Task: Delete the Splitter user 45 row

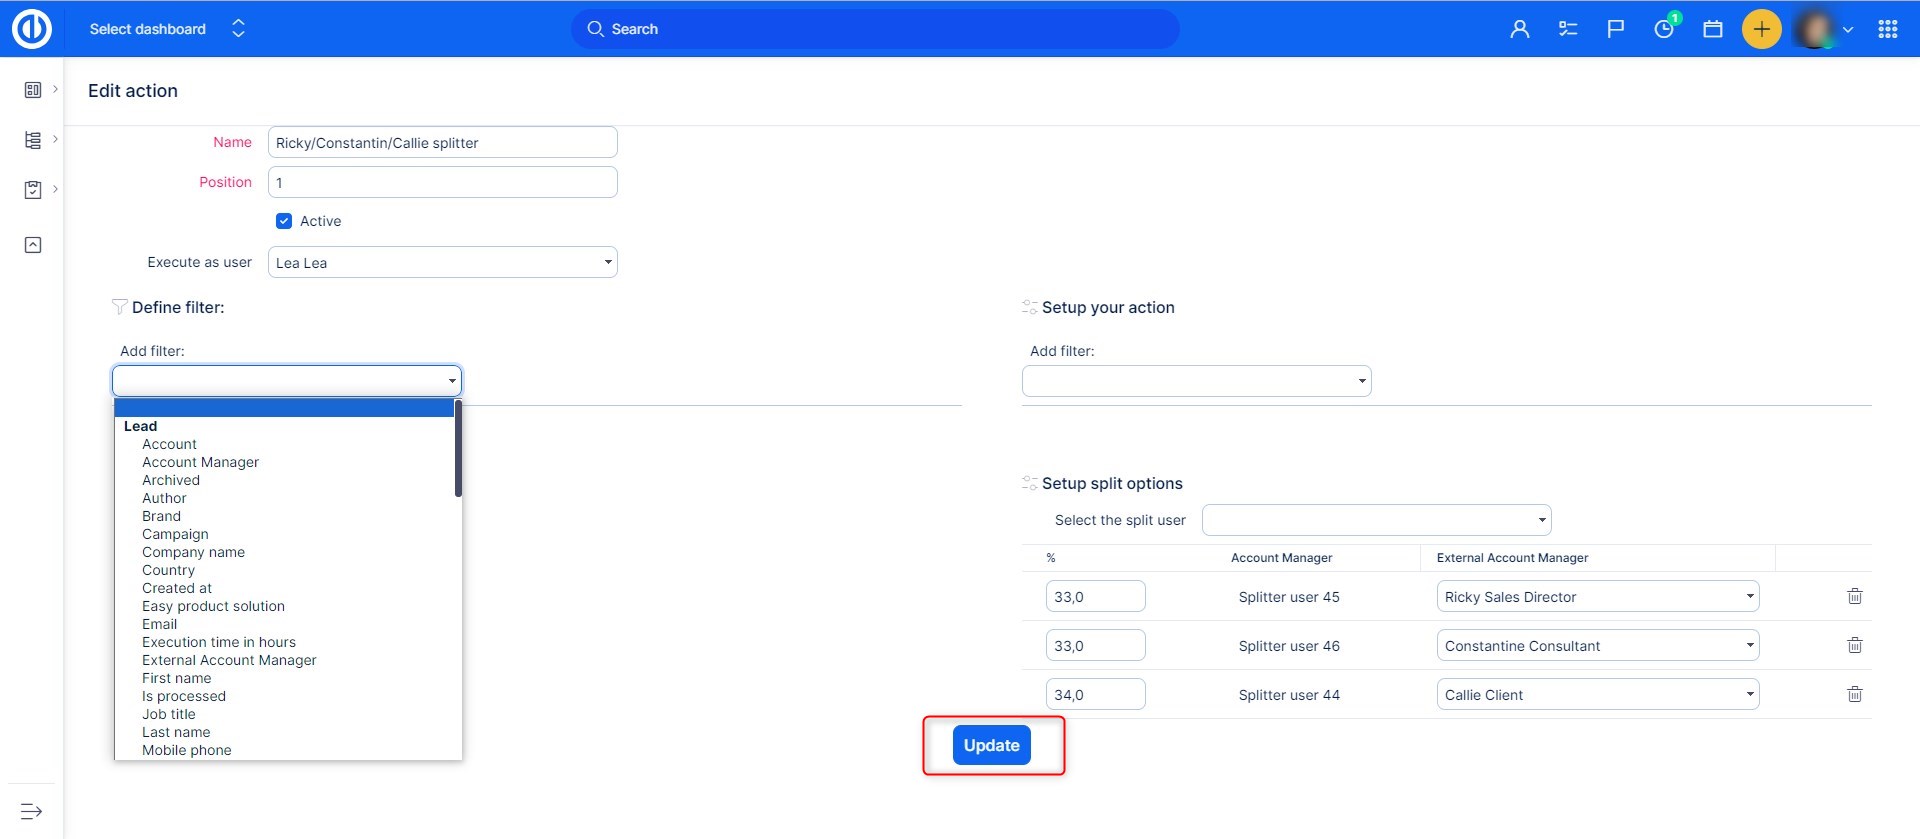Action: pyautogui.click(x=1854, y=596)
